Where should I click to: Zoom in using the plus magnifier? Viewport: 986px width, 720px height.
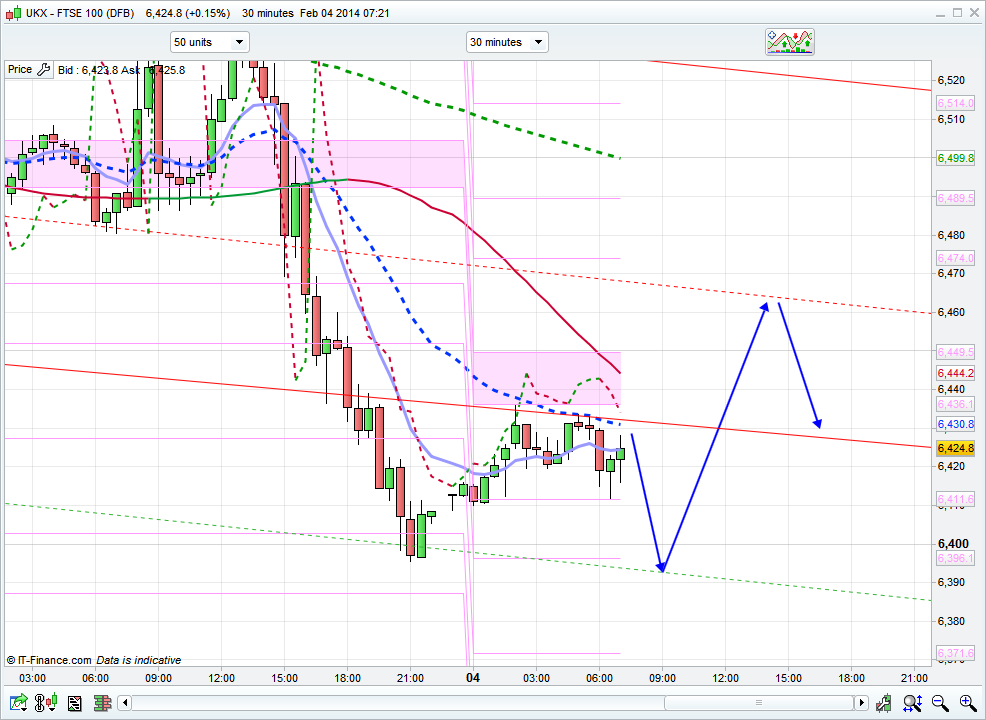pyautogui.click(x=968, y=703)
